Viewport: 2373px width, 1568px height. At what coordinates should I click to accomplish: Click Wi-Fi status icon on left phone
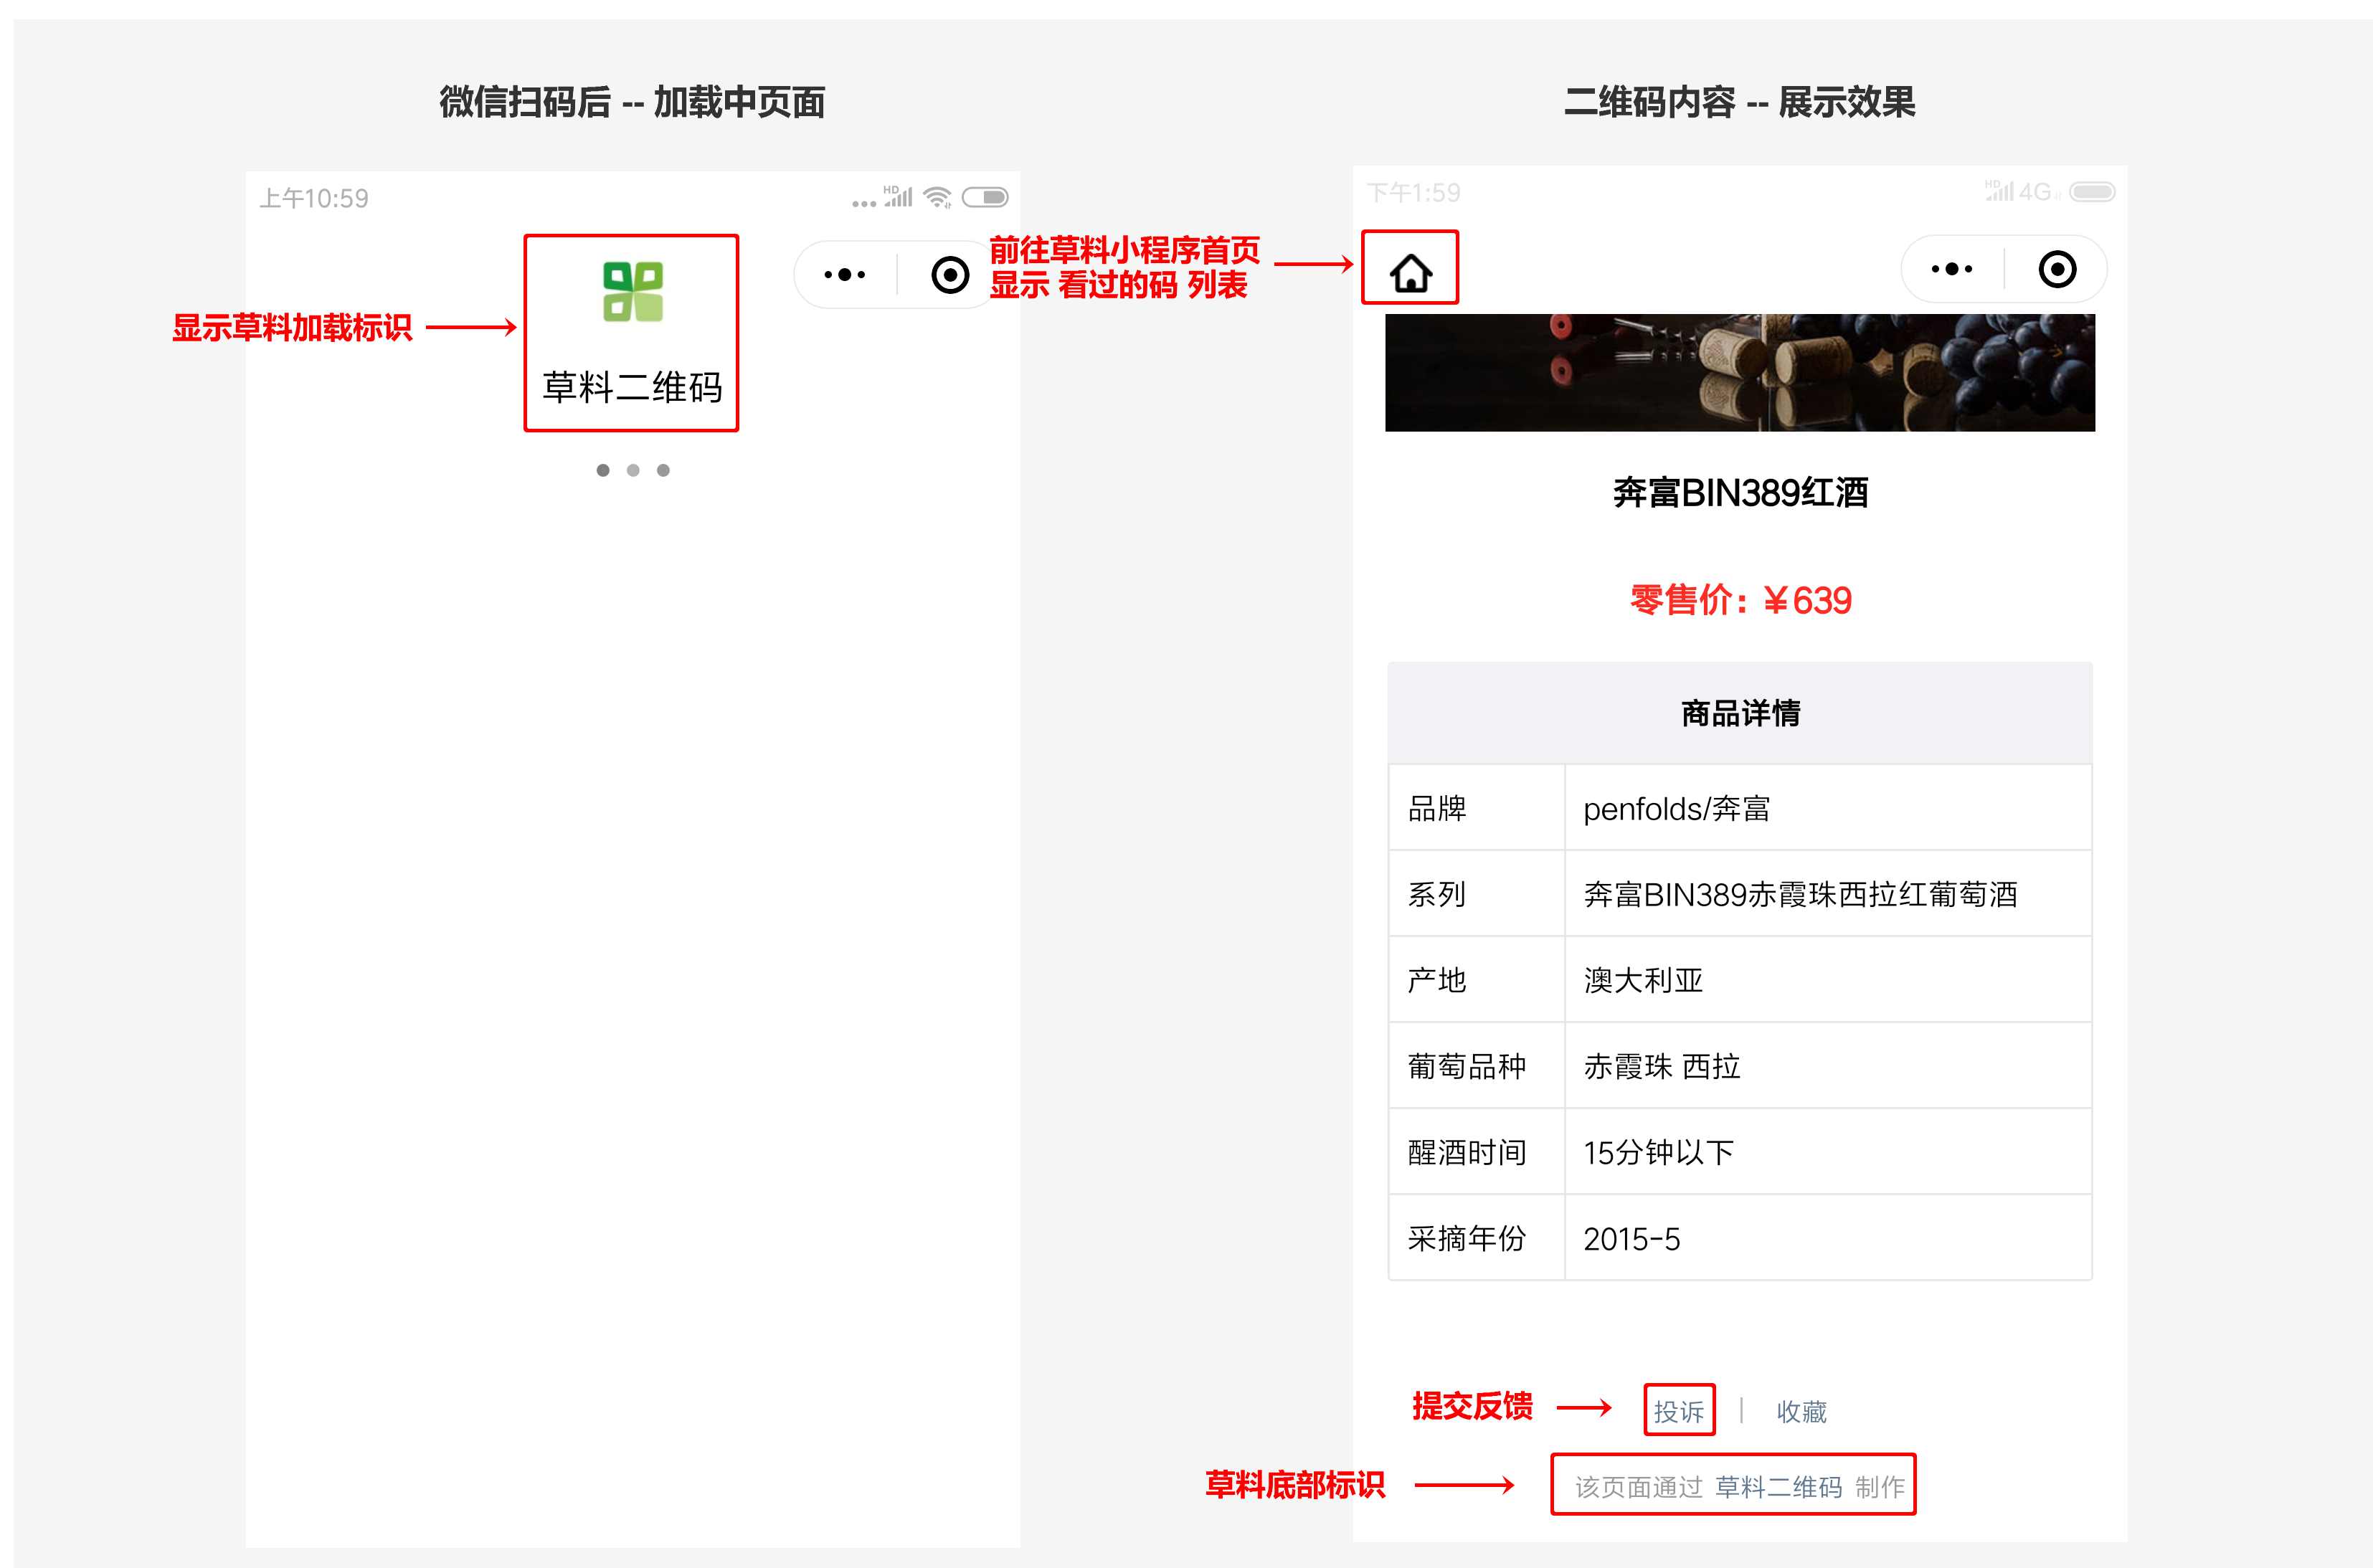tap(937, 197)
